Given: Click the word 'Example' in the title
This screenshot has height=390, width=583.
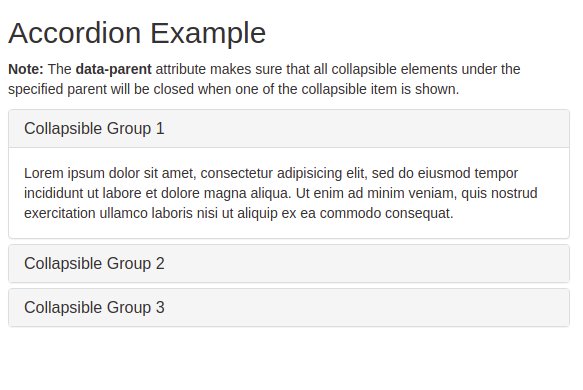Looking at the screenshot, I should tap(208, 34).
